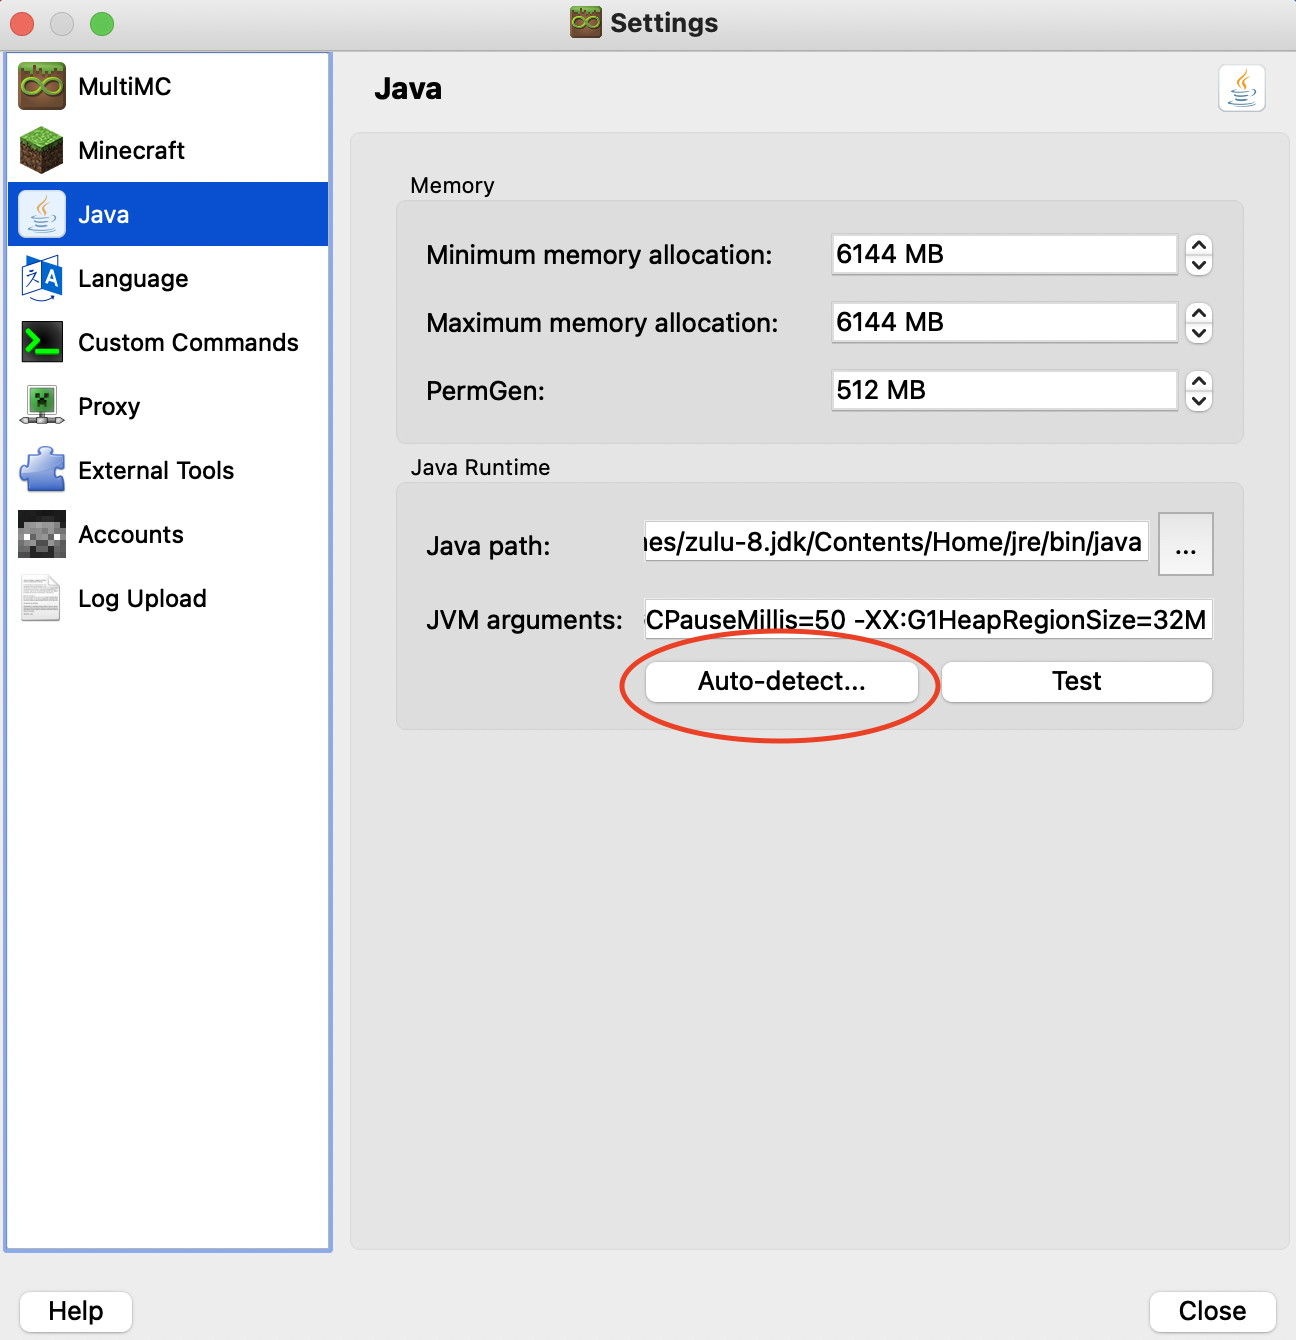Click the Log Upload document icon
The width and height of the screenshot is (1296, 1340).
(42, 598)
